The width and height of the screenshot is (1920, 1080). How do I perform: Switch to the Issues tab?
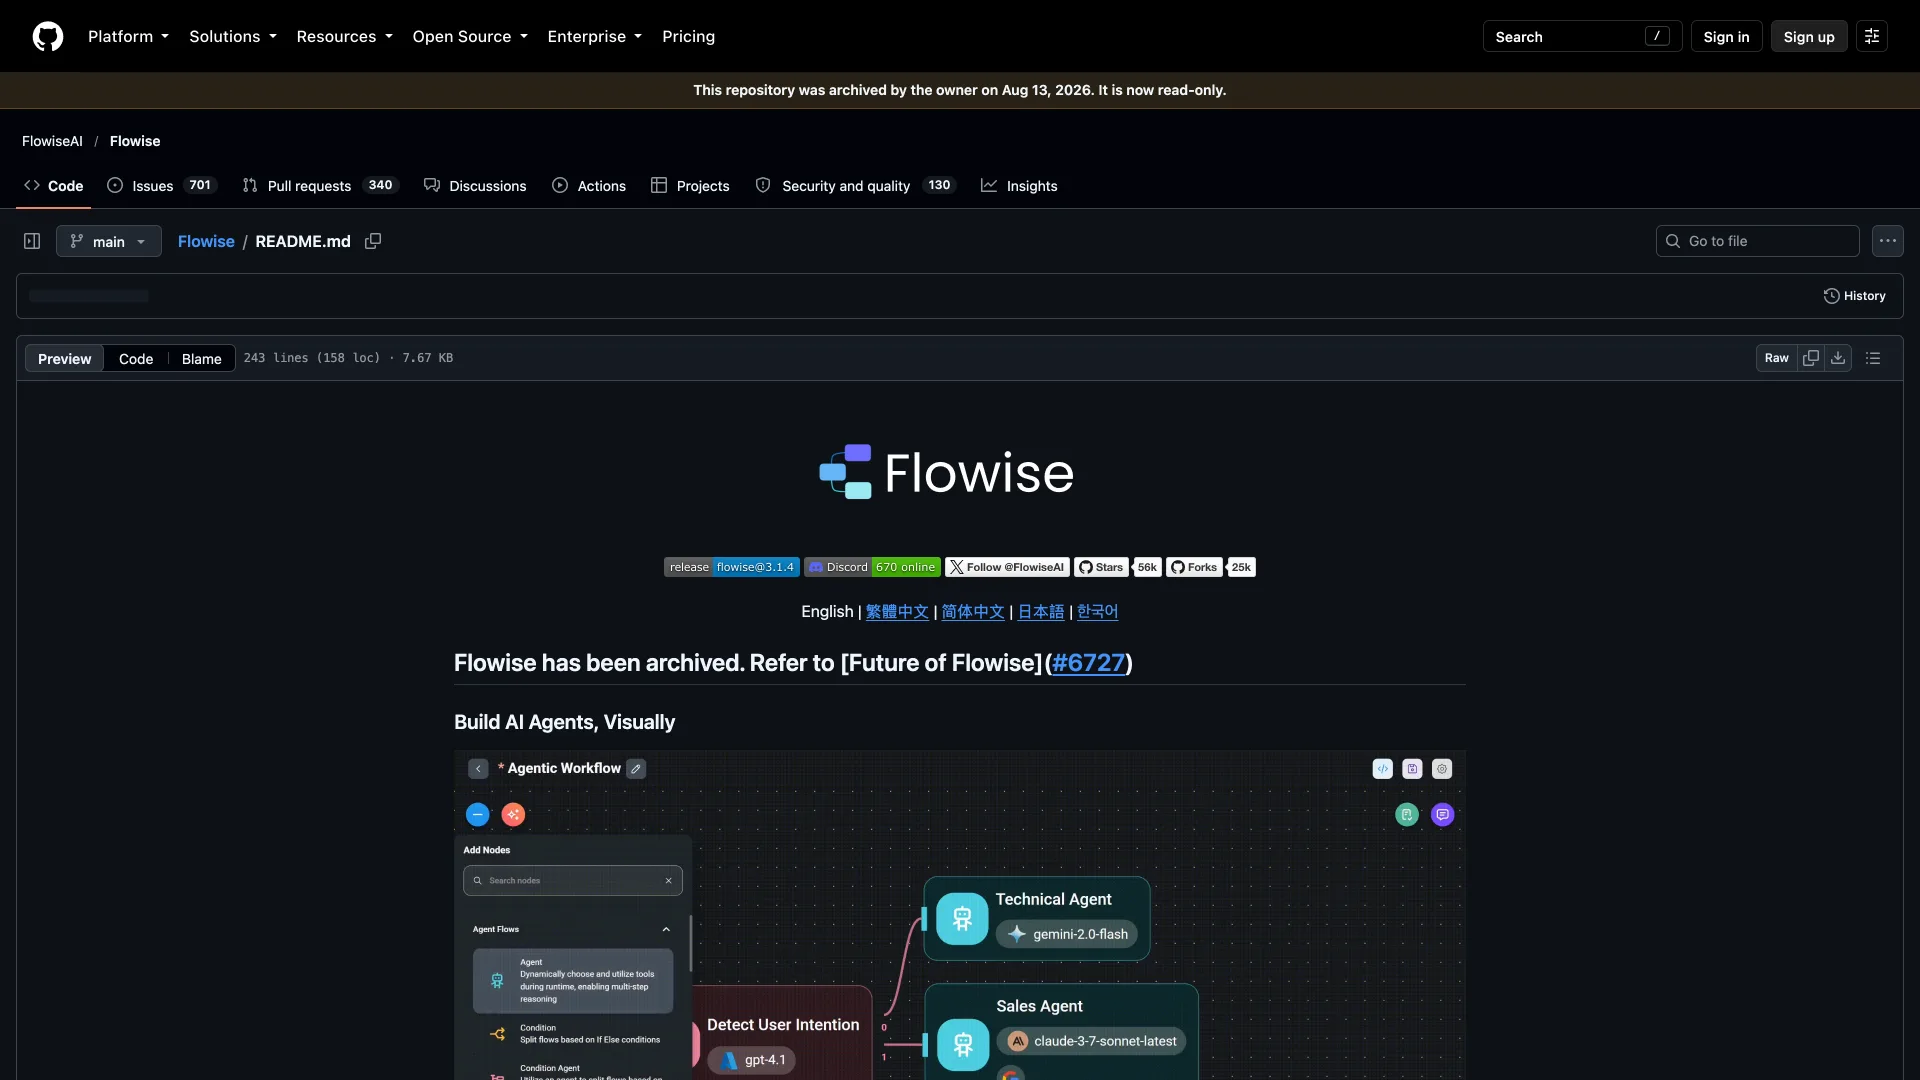point(161,186)
